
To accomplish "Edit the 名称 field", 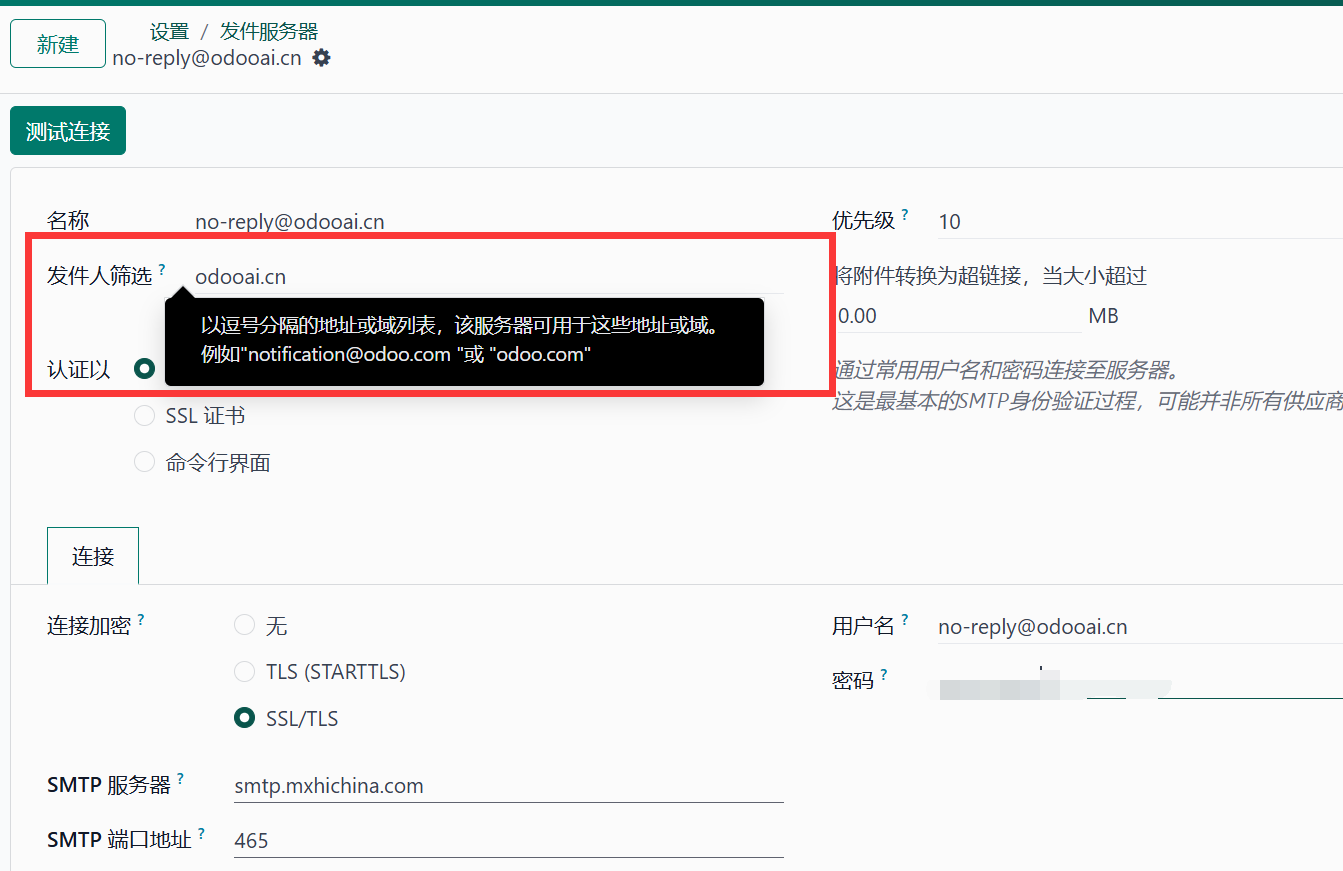I will point(489,222).
